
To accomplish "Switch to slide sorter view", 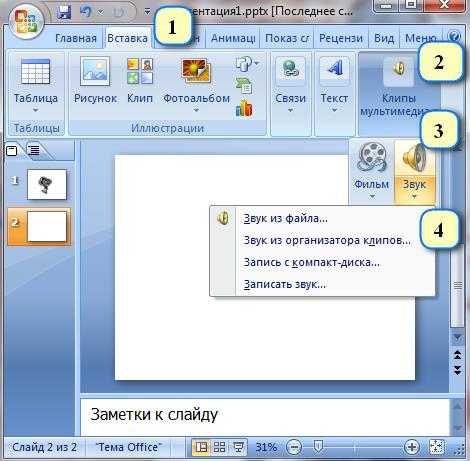I will point(219,447).
